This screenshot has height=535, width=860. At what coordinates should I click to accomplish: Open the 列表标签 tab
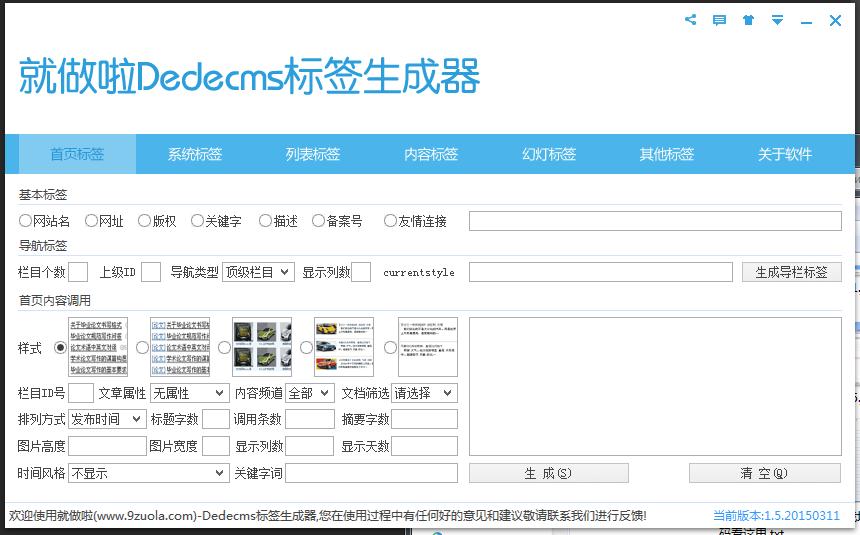(313, 154)
